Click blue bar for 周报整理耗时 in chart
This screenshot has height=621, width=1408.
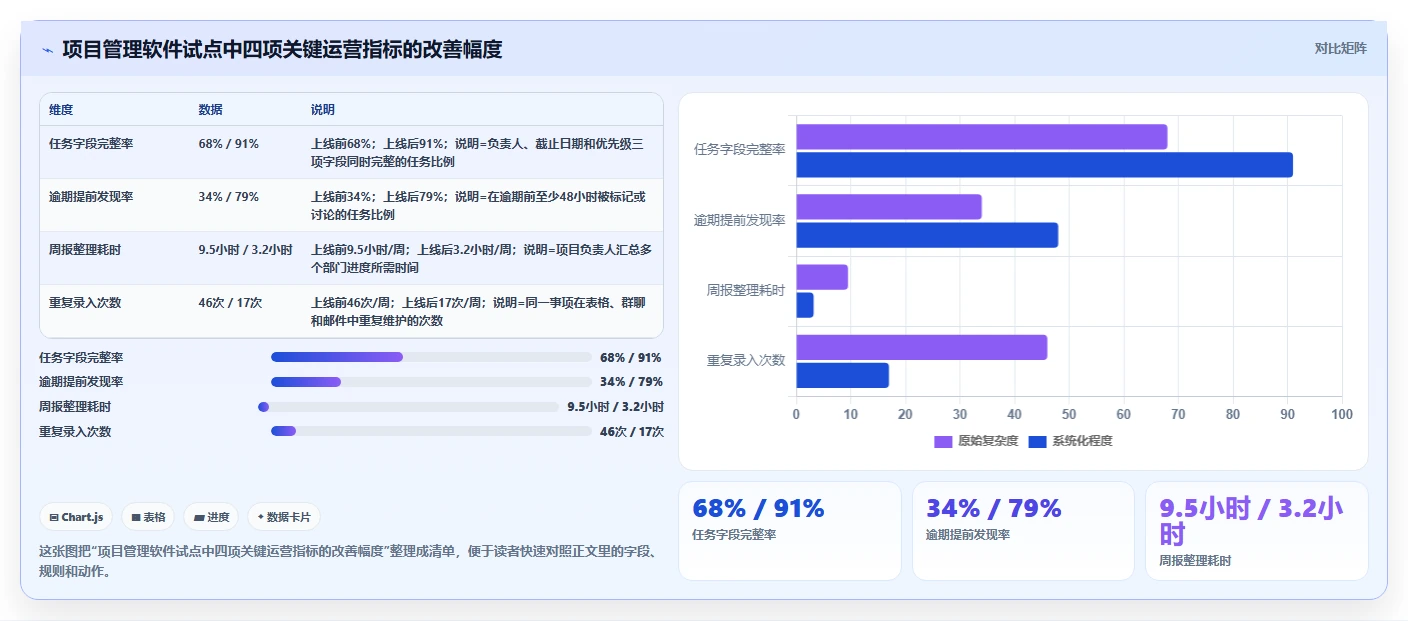(805, 305)
